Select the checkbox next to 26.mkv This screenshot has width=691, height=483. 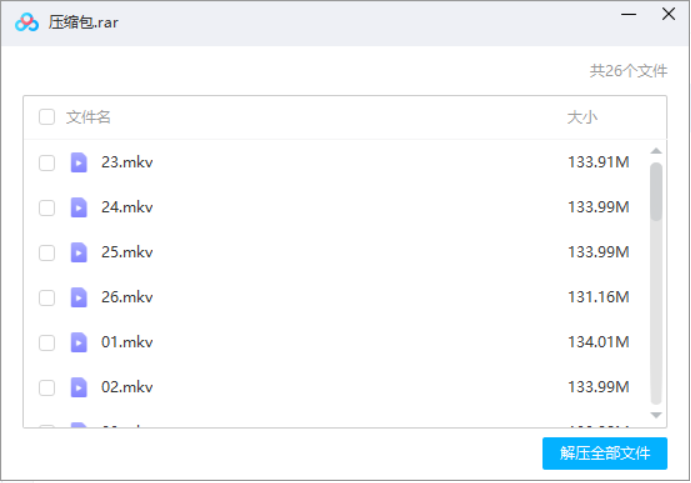pos(47,298)
